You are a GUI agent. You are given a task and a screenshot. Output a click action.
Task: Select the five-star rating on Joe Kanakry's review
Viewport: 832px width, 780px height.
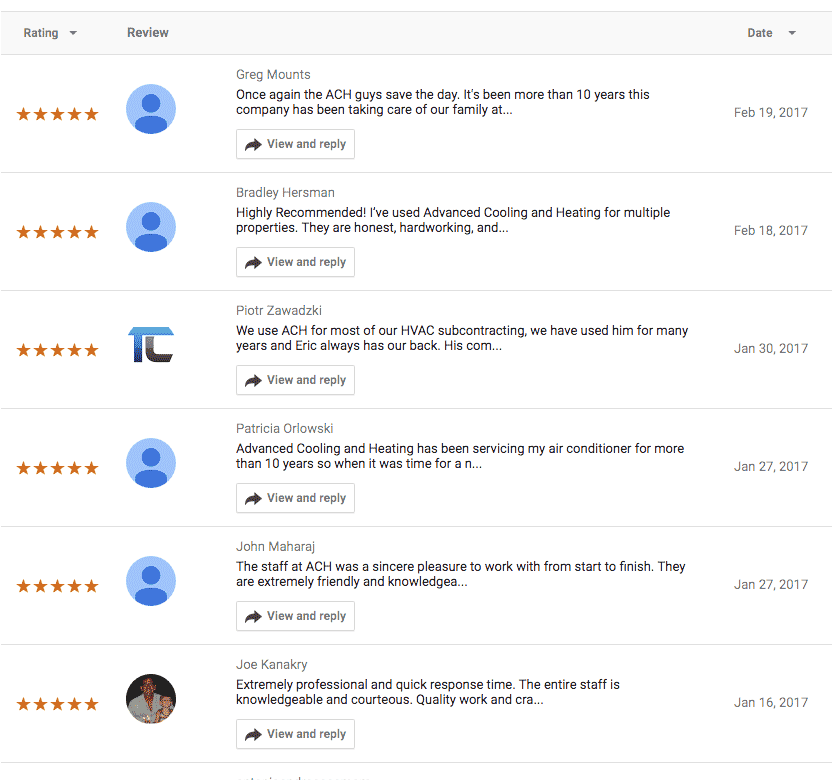[57, 704]
